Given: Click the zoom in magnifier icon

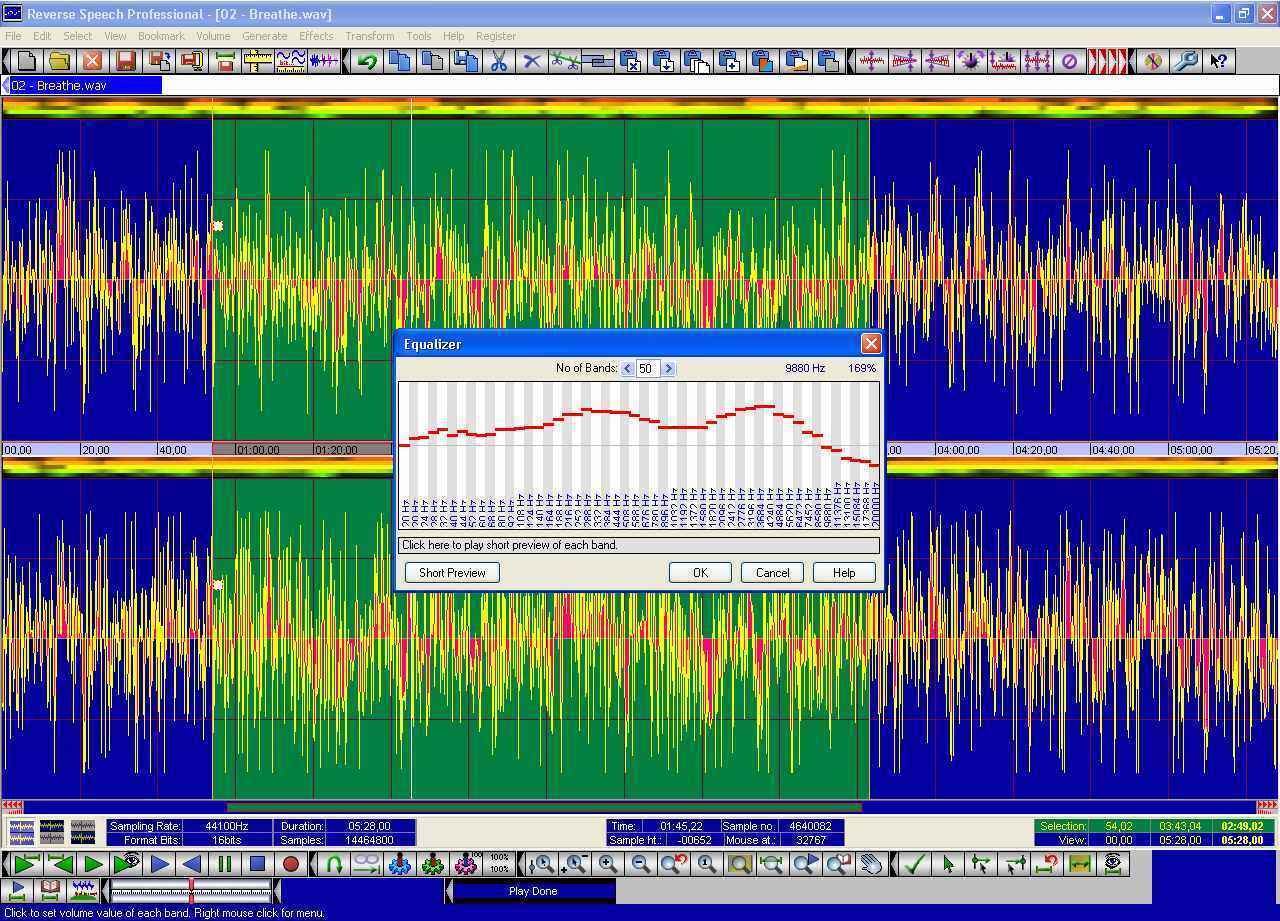Looking at the screenshot, I should [x=608, y=864].
